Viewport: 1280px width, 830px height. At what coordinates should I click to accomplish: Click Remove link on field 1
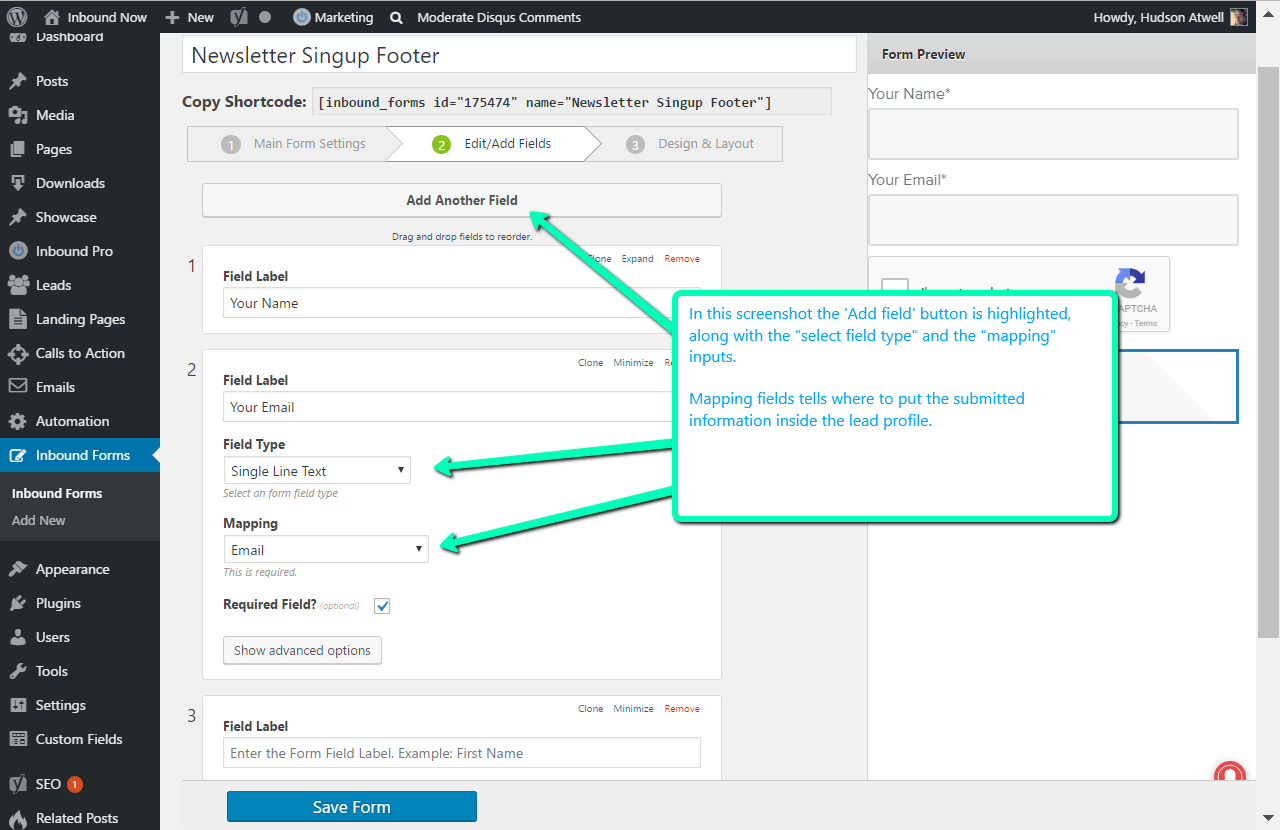point(682,259)
